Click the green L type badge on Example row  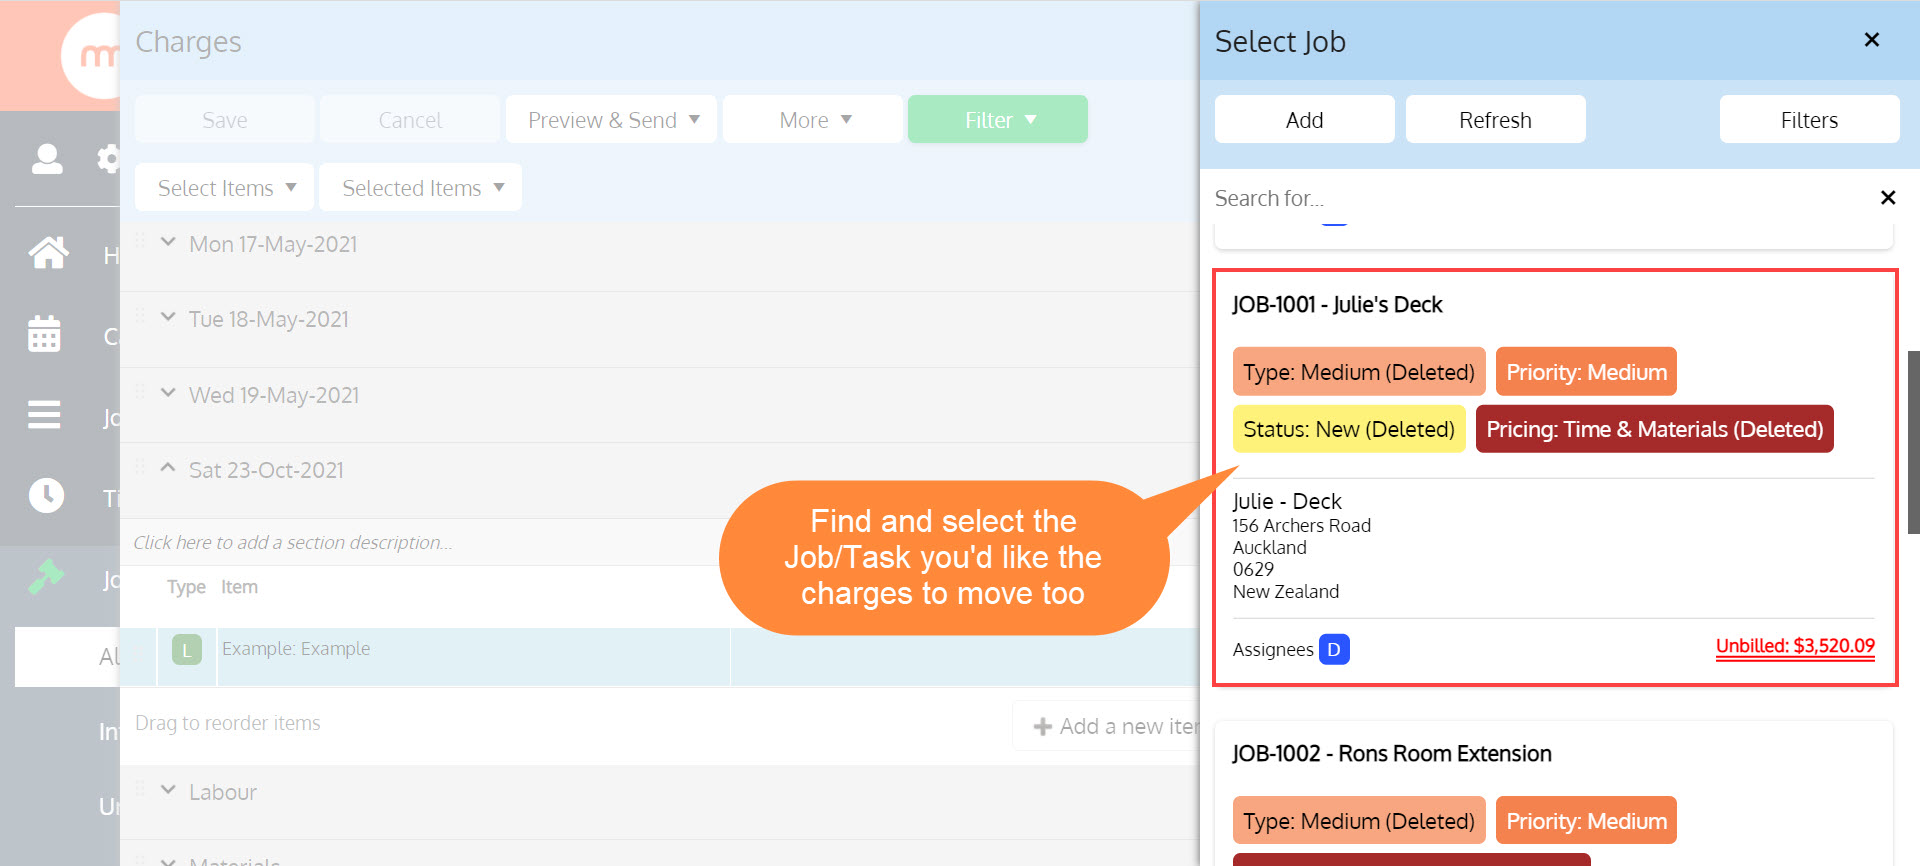(187, 650)
